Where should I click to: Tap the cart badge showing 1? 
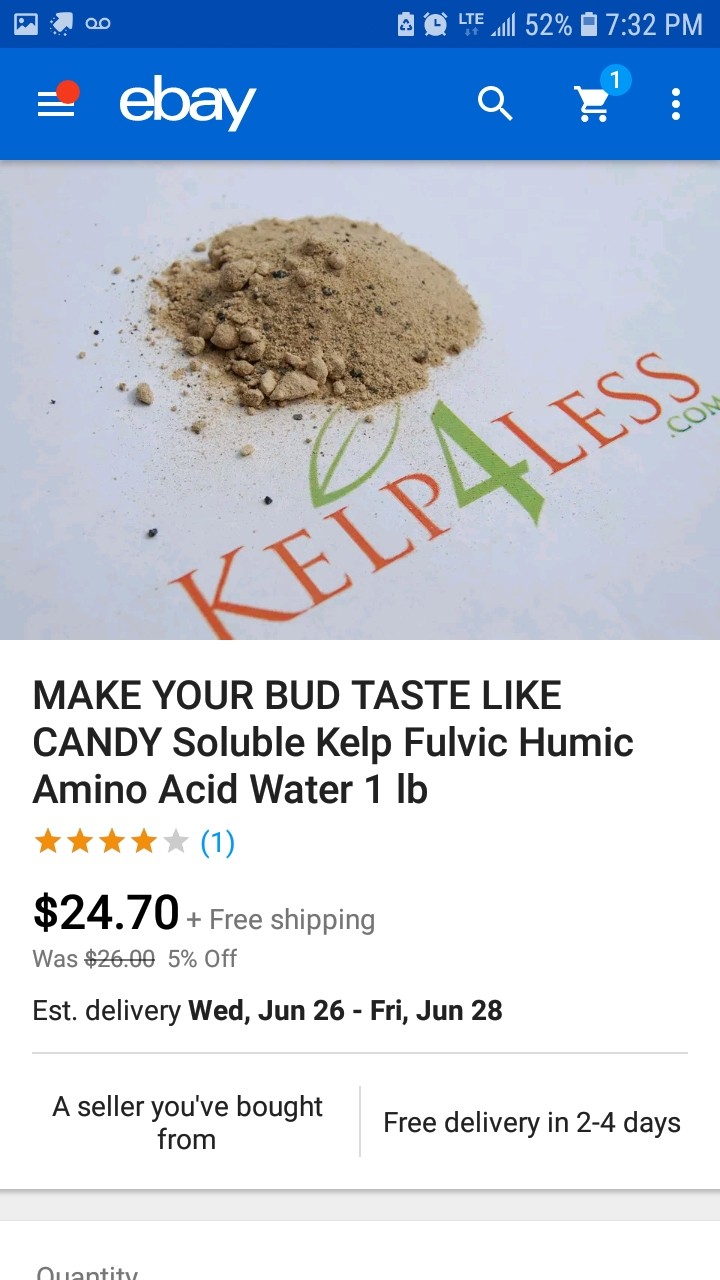tap(615, 80)
